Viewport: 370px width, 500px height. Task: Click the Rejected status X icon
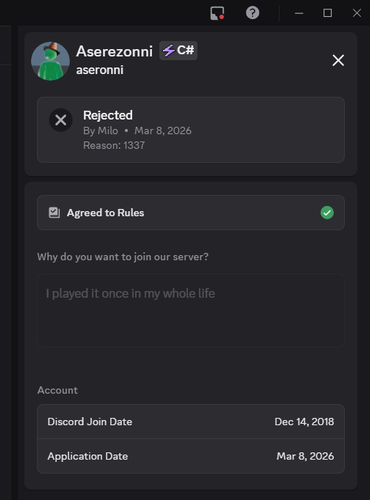click(61, 120)
